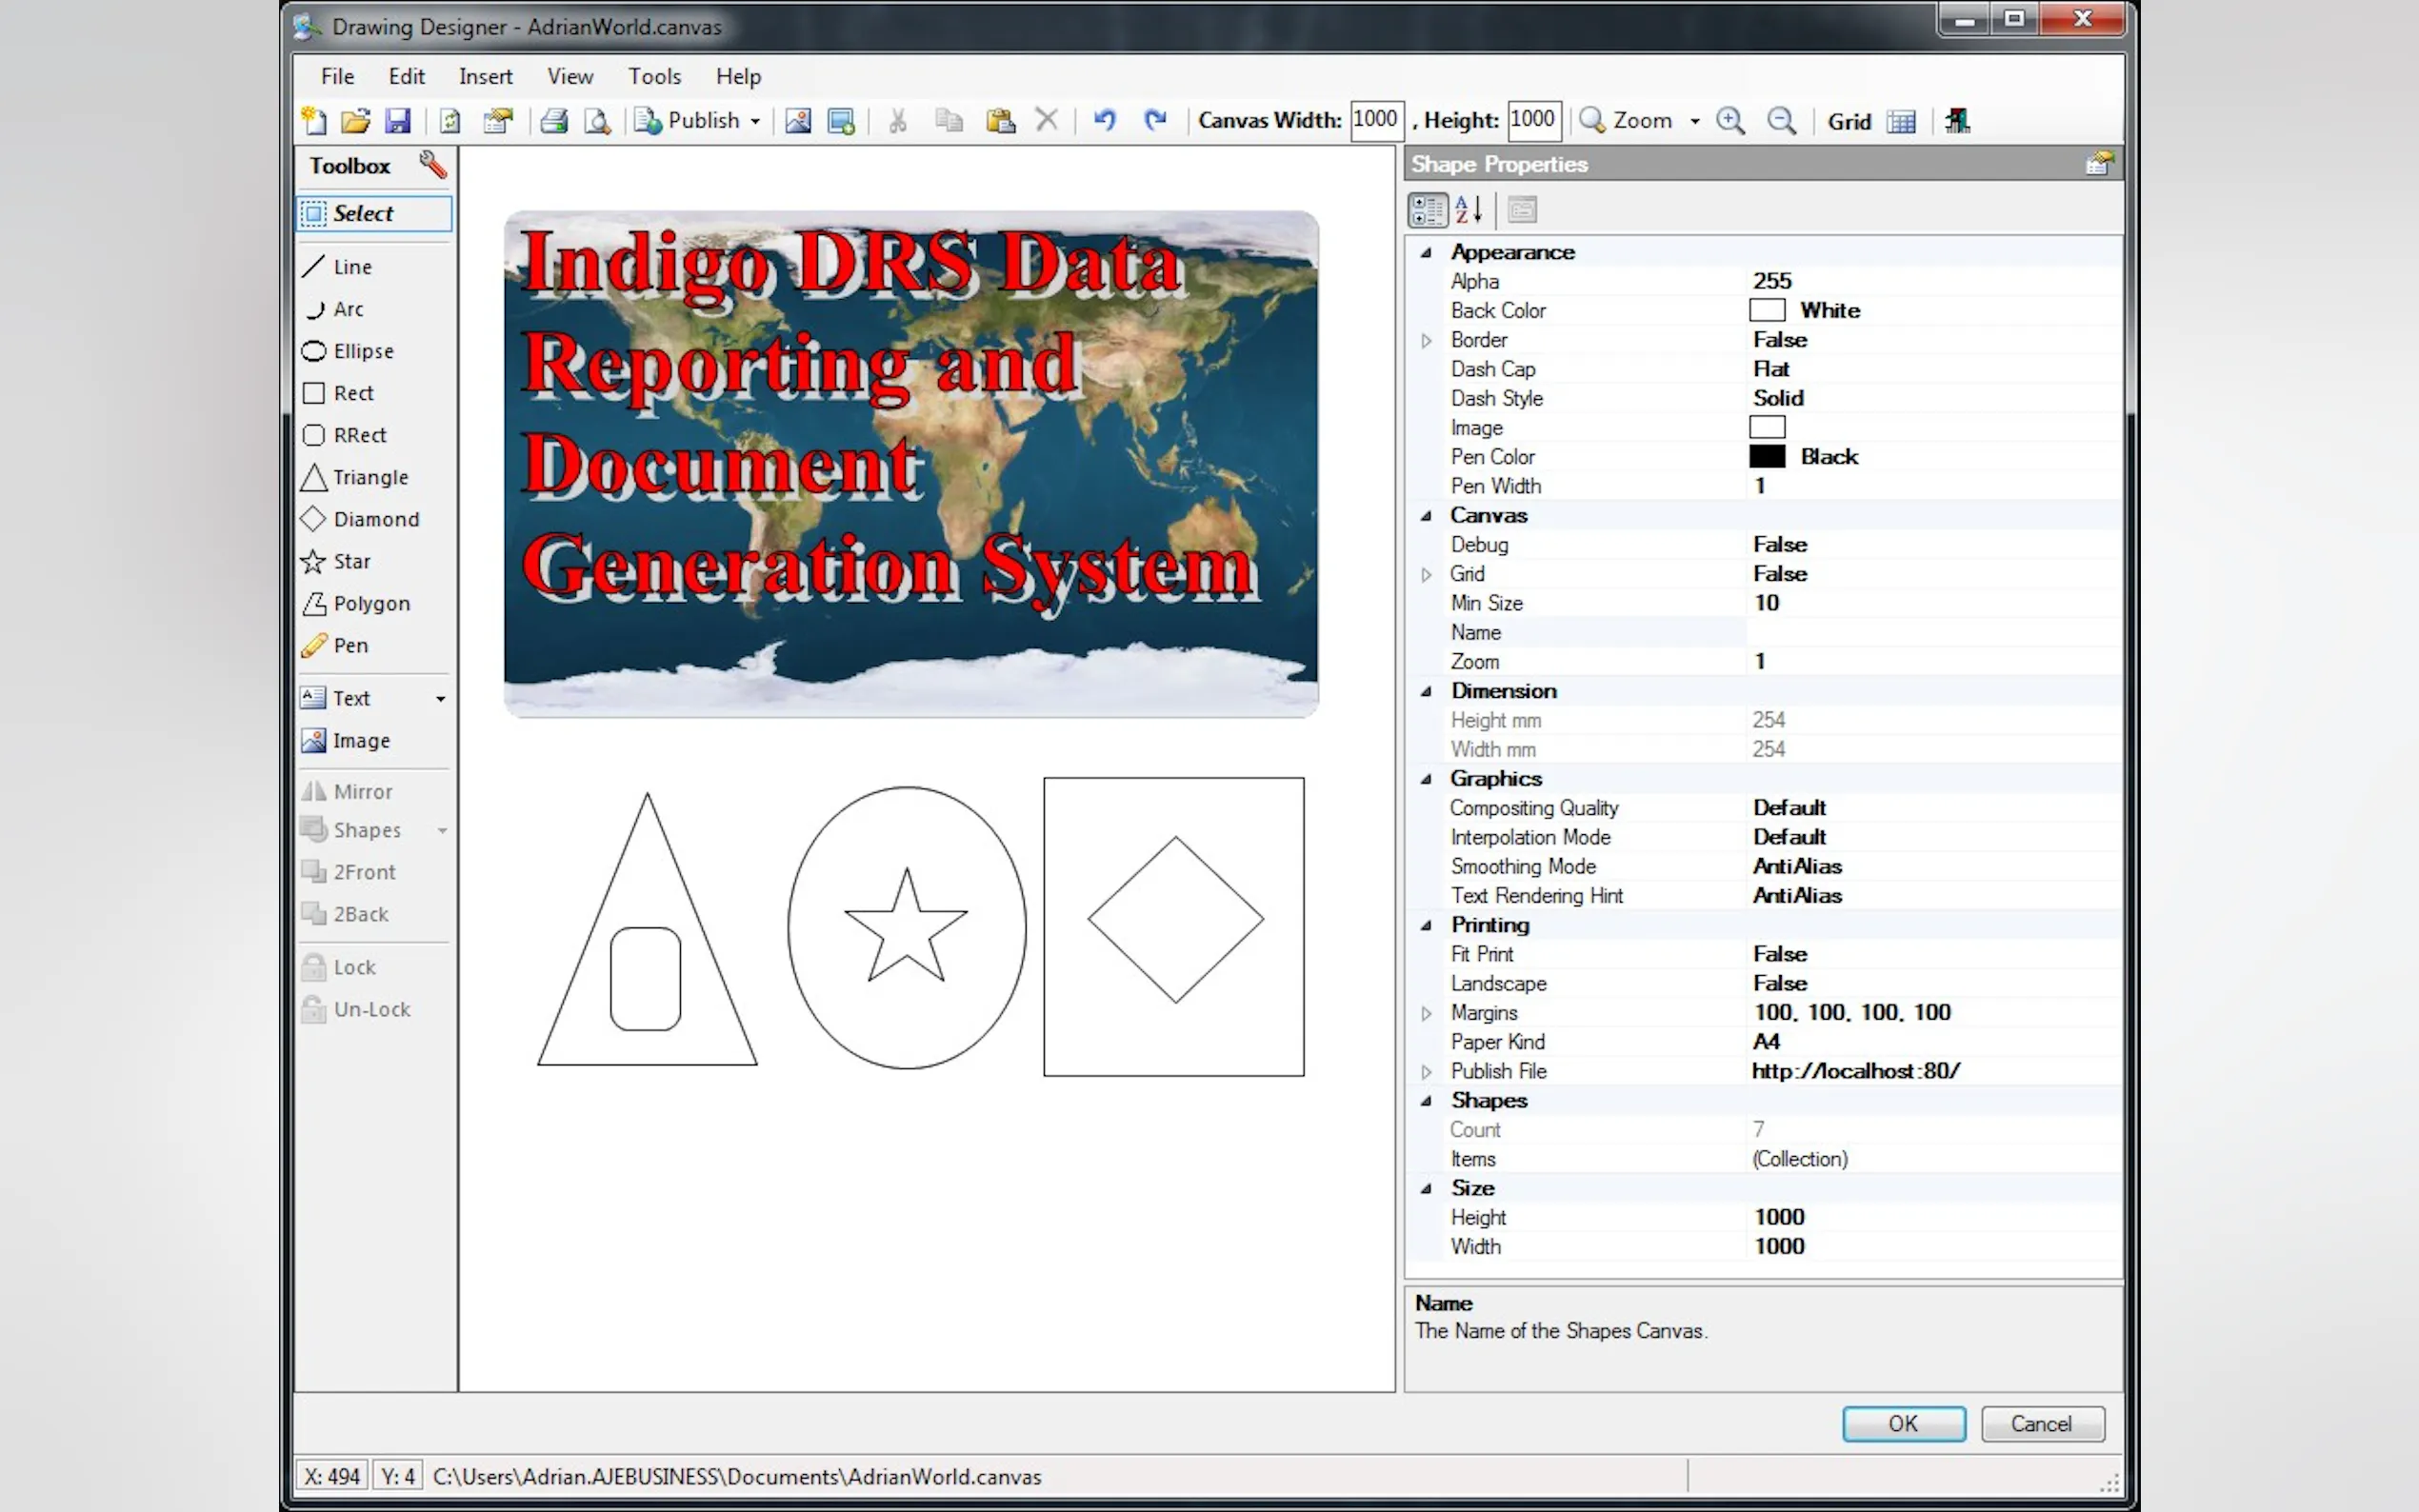Click the Name property value field
The width and height of the screenshot is (2419, 1512).
1932,632
